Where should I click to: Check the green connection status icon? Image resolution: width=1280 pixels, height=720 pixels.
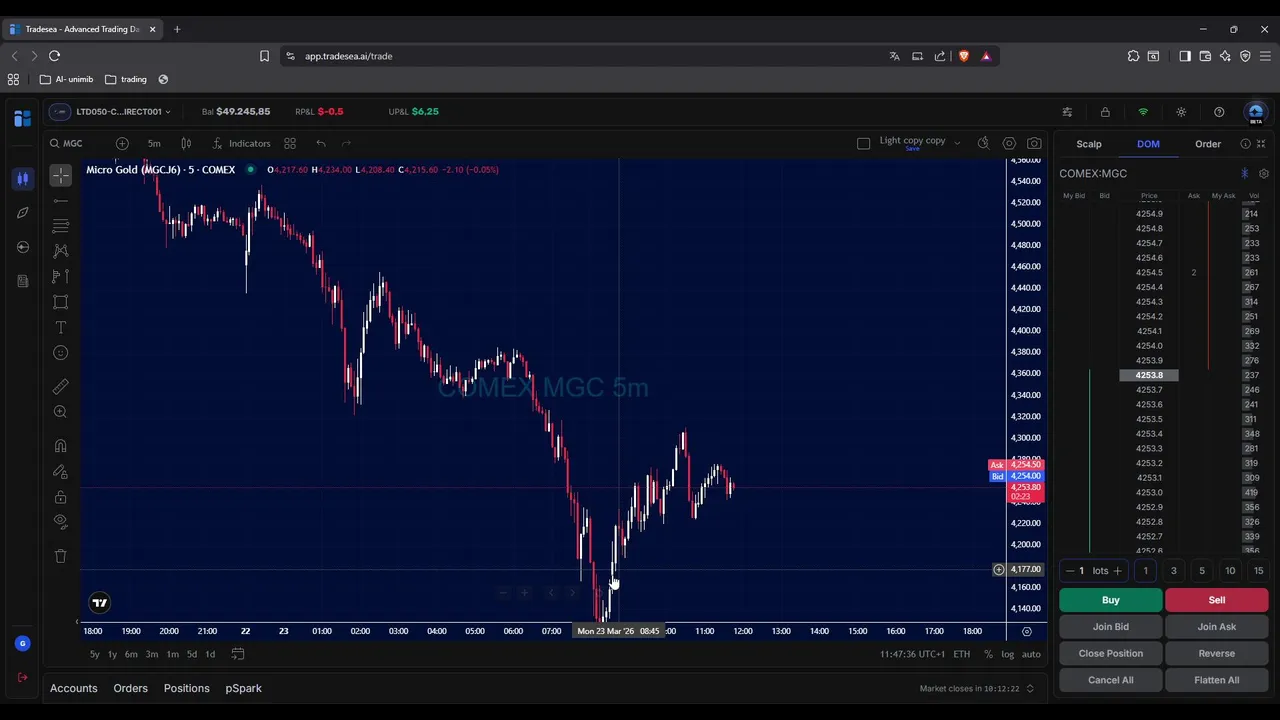[x=1143, y=112]
